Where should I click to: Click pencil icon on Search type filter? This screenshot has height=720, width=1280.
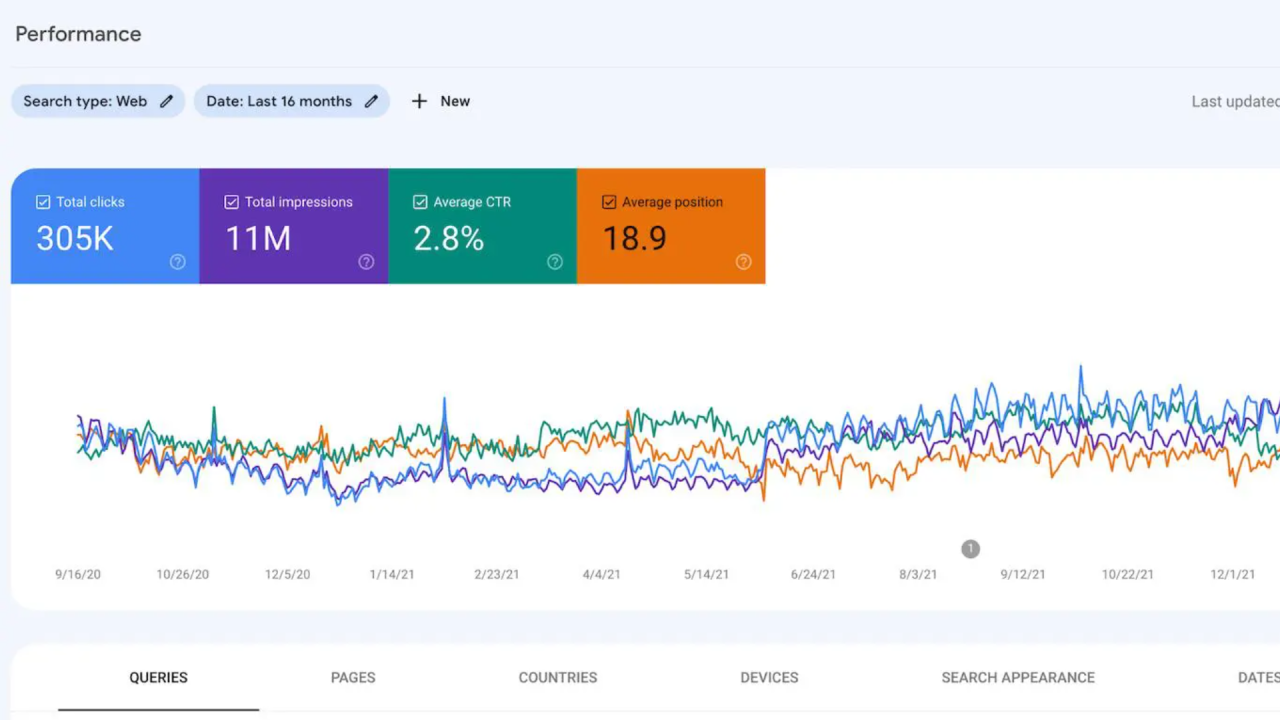(167, 101)
